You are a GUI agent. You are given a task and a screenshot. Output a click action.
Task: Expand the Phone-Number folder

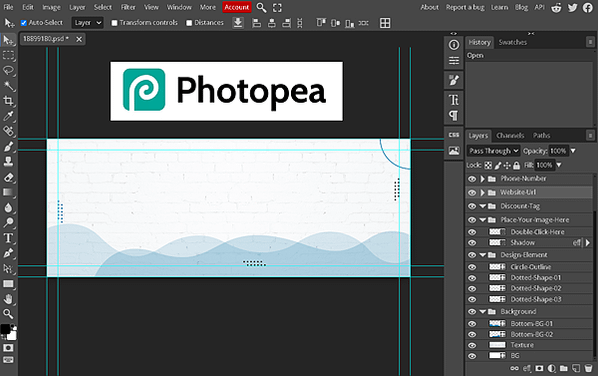click(482, 179)
